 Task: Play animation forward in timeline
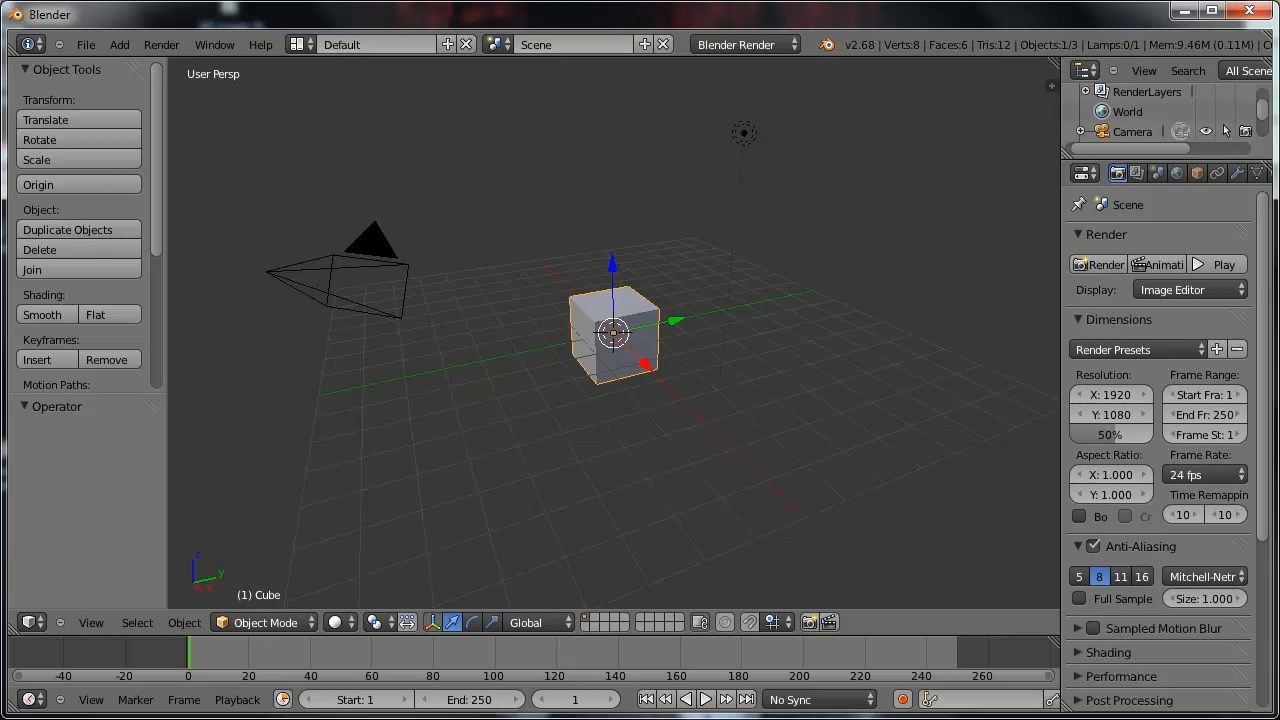tap(706, 699)
